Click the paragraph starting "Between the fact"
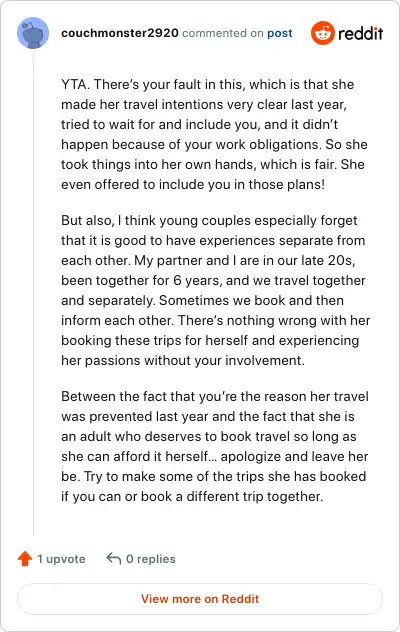The width and height of the screenshot is (400, 632). 215,446
